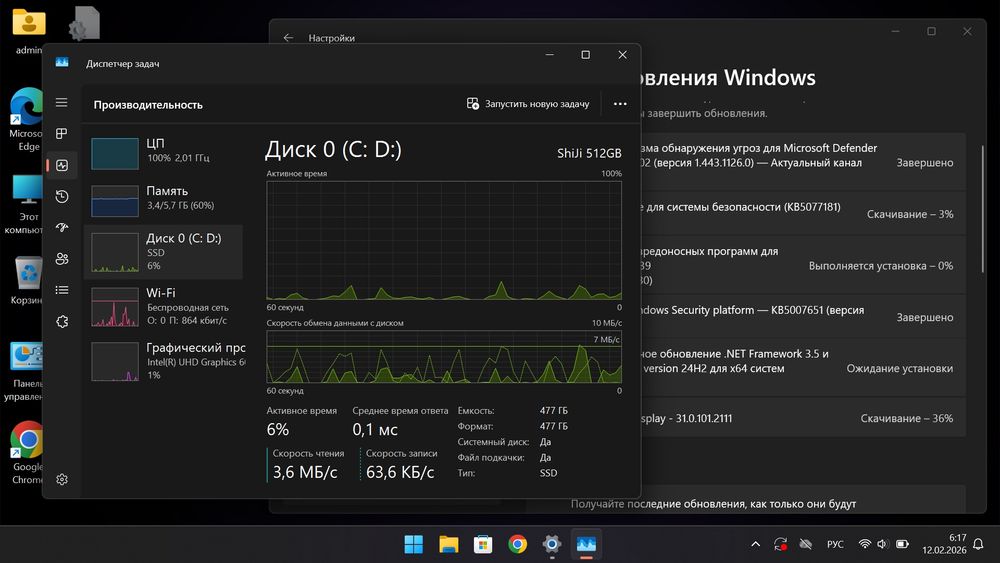Select the CPU performance item
The width and height of the screenshot is (1000, 563).
pyautogui.click(x=164, y=153)
